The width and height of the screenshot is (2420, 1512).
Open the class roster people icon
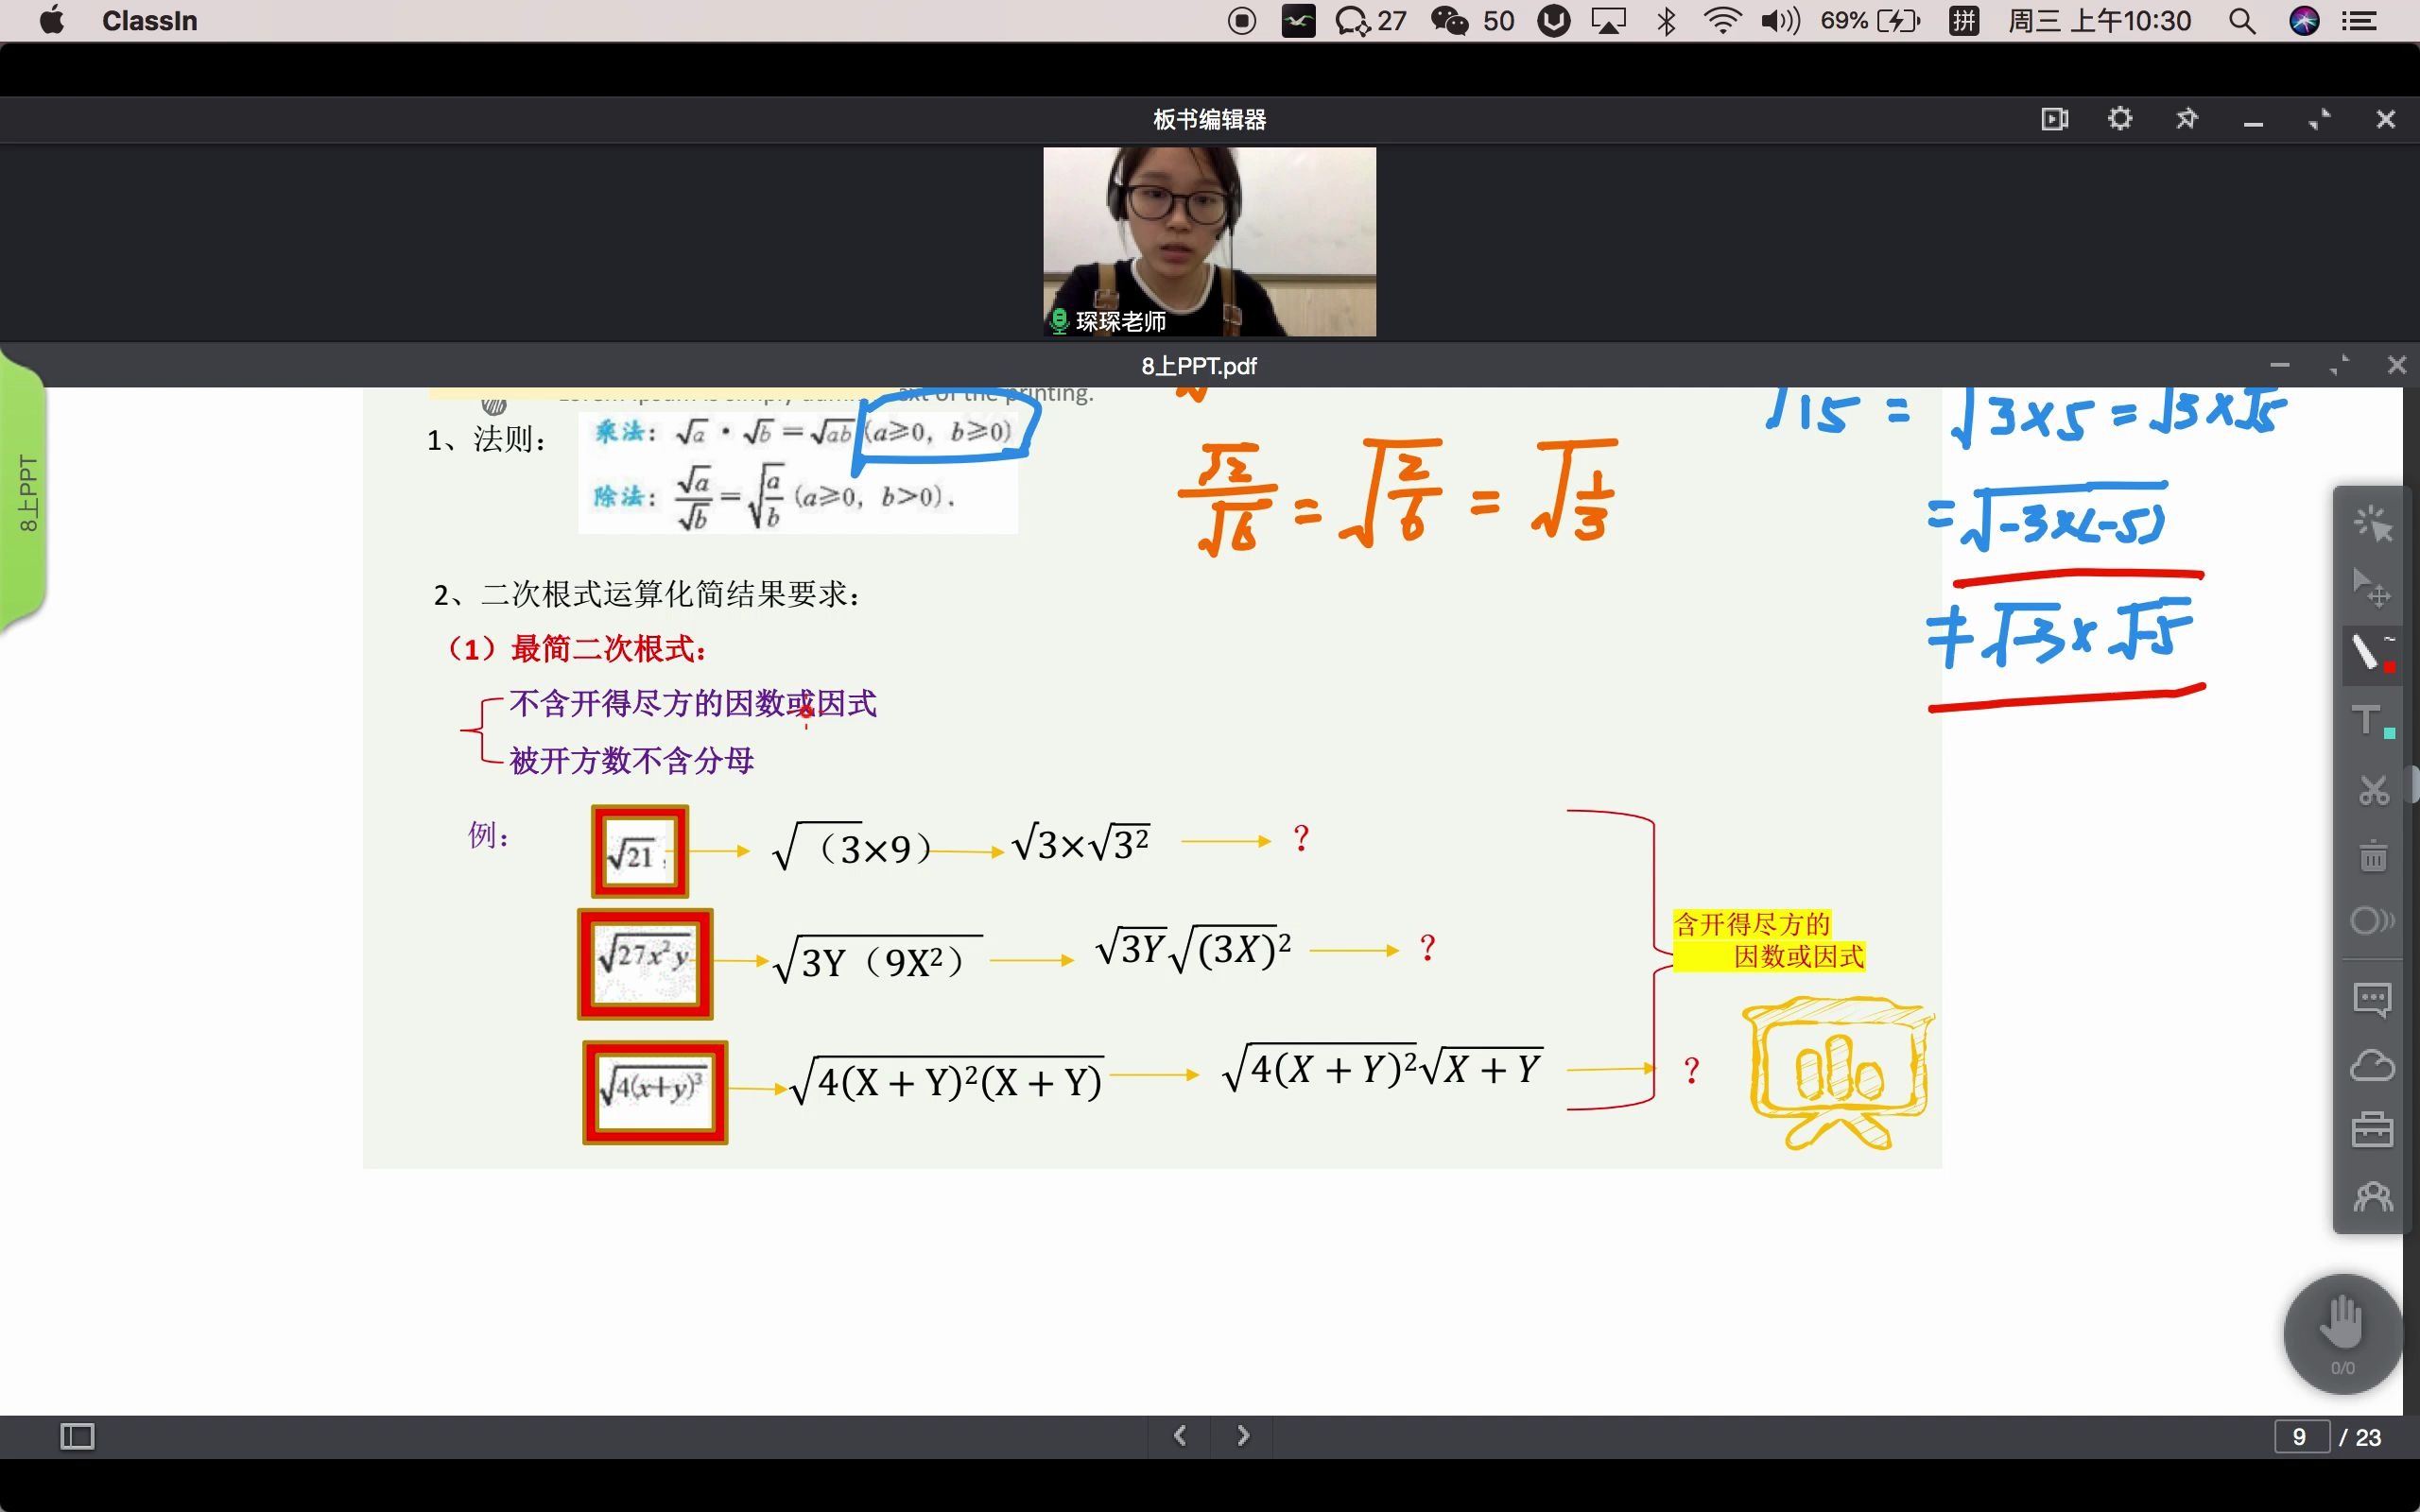click(x=2373, y=1197)
